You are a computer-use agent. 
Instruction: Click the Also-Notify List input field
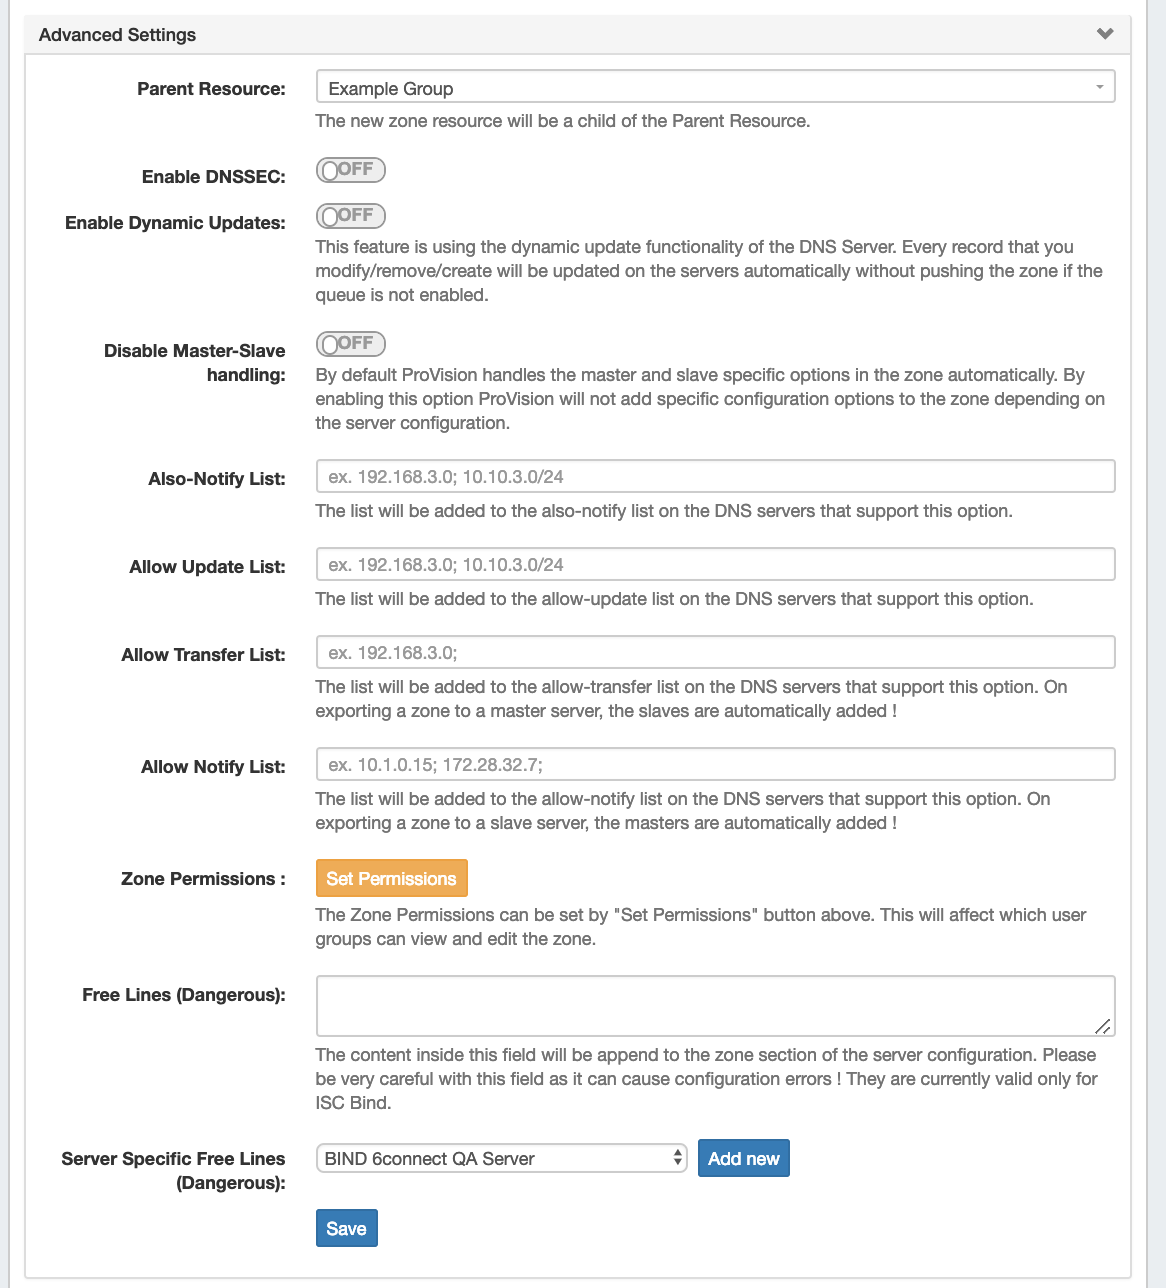(714, 477)
